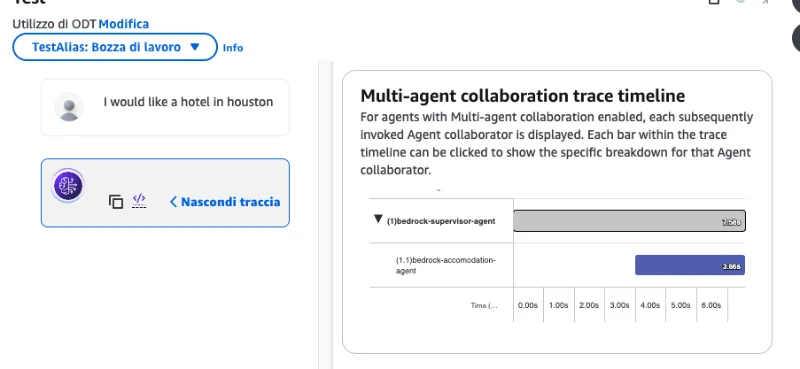Click the Bedrock agent brain avatar
Viewport: 800px width, 369px height.
tap(68, 185)
